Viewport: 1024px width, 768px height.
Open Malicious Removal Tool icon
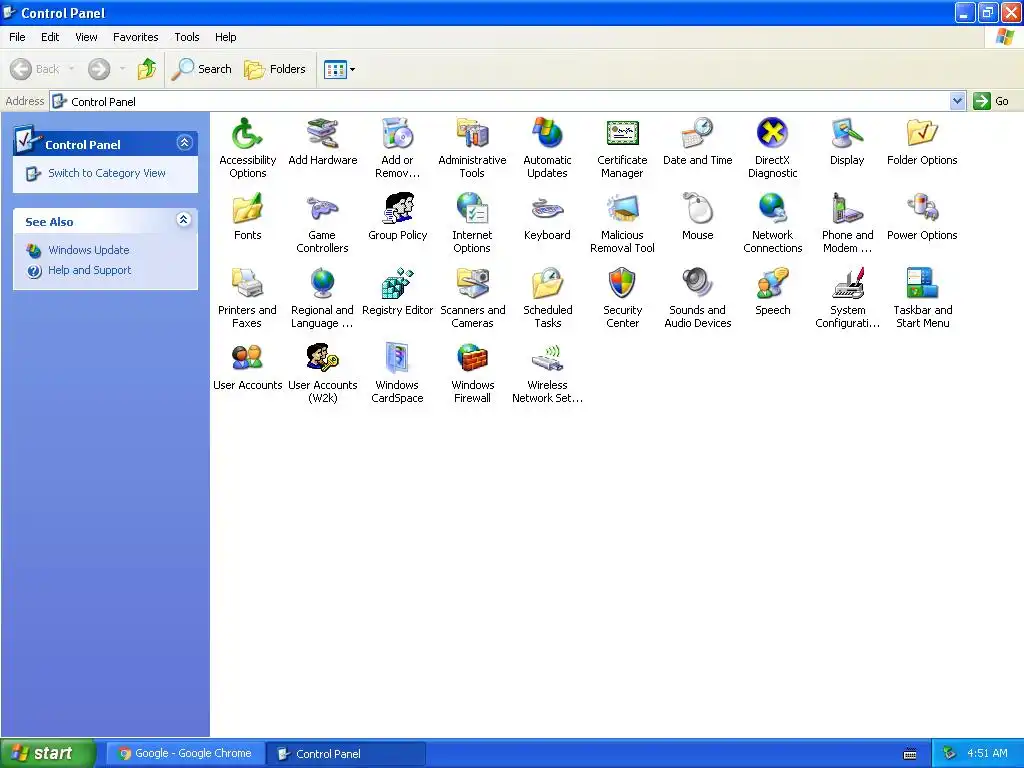tap(622, 208)
